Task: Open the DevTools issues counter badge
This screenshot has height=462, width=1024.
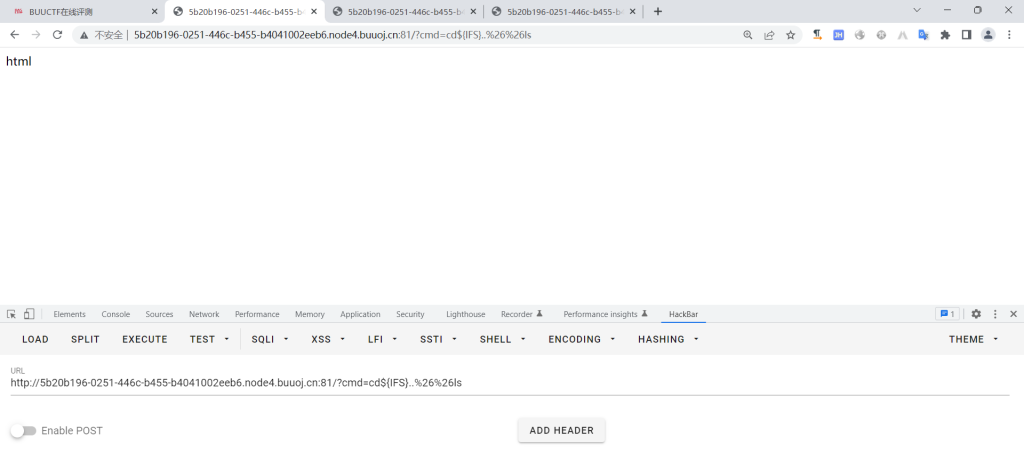Action: 946,314
